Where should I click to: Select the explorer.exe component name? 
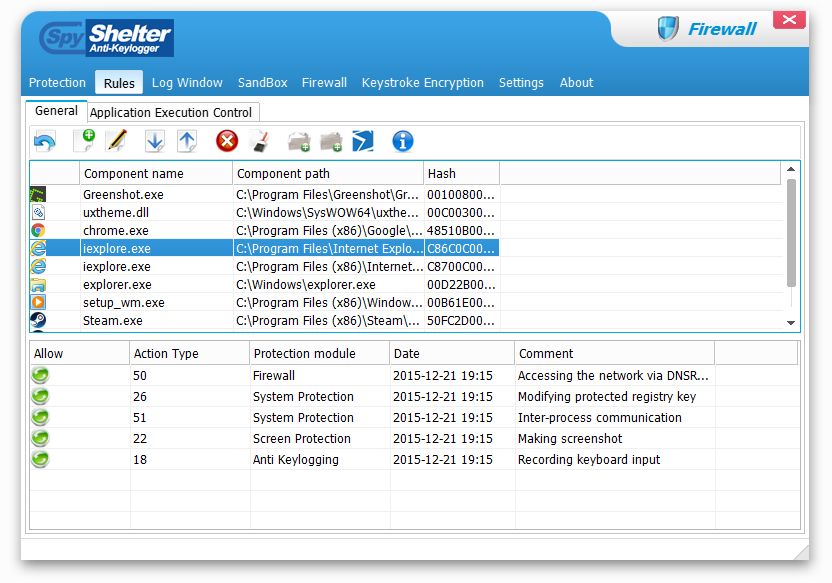point(117,285)
